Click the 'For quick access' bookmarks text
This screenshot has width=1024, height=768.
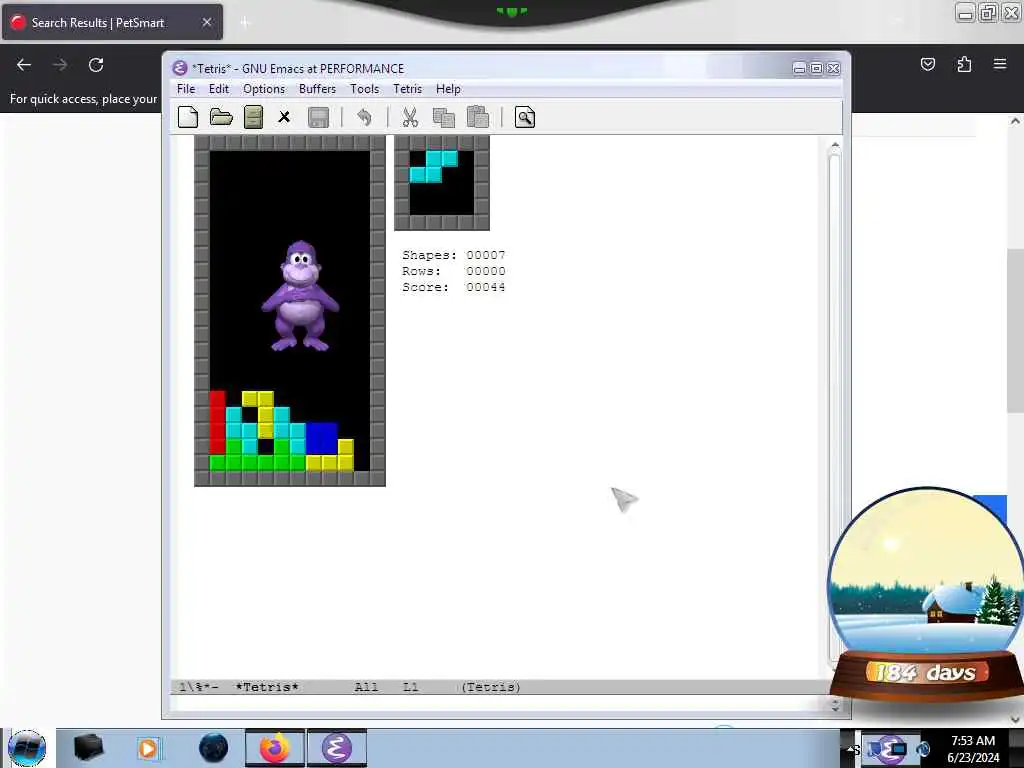point(84,99)
